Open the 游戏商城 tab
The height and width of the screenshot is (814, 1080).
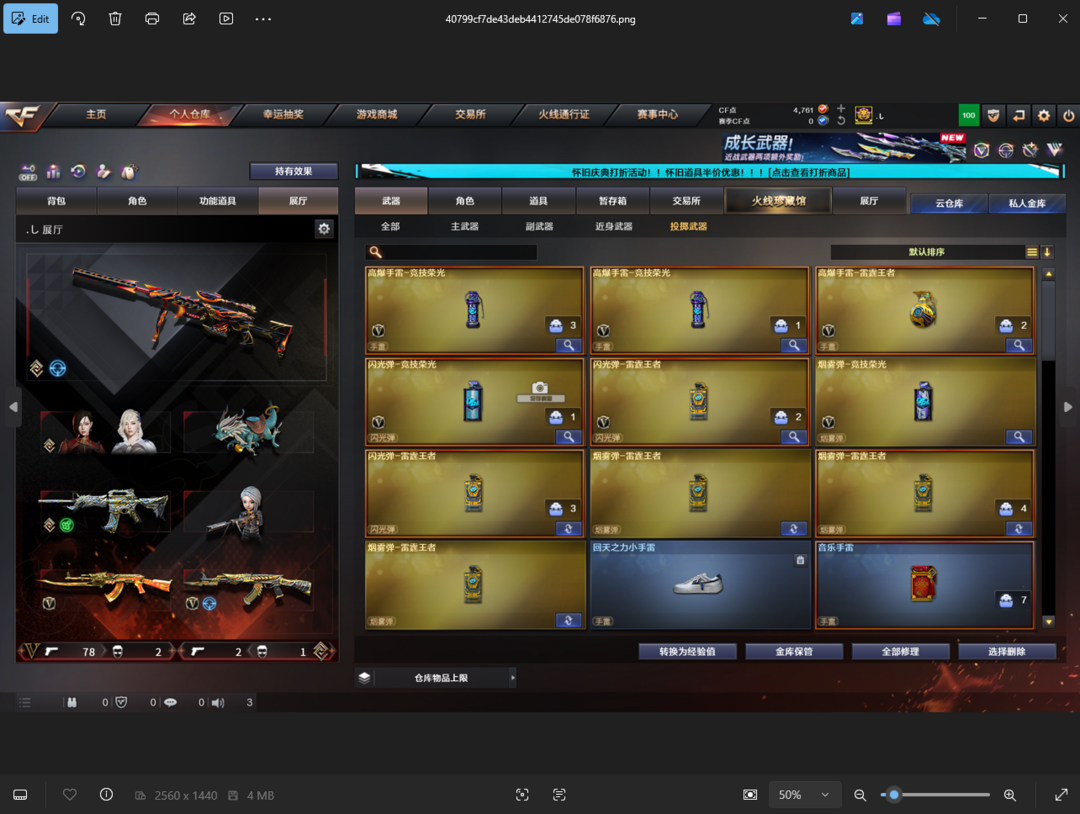[x=377, y=114]
